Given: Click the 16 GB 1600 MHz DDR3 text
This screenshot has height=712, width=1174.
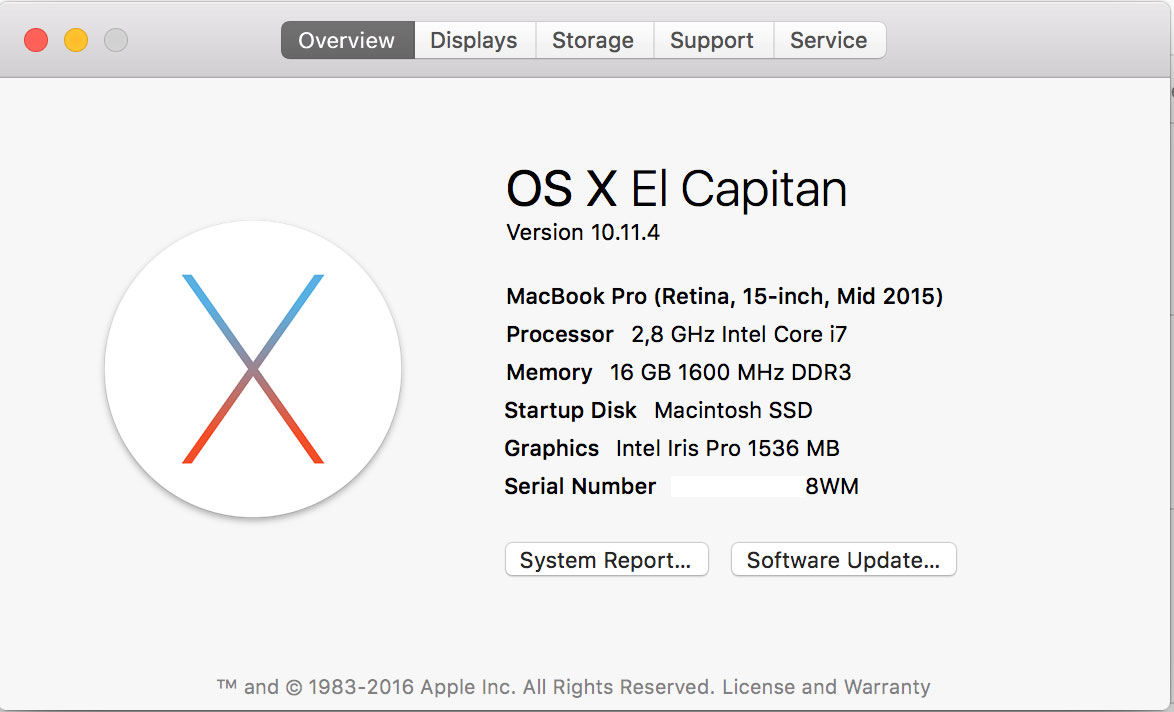Looking at the screenshot, I should click(730, 372).
